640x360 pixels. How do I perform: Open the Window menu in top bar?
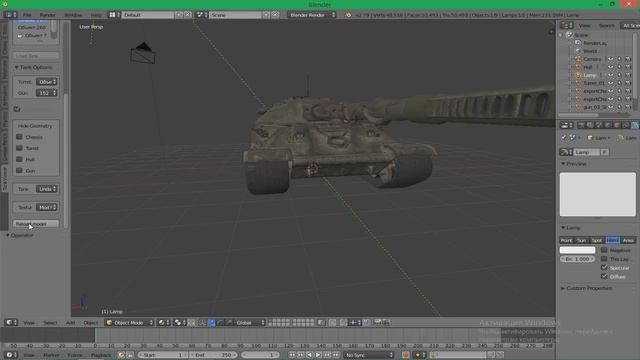[x=73, y=15]
